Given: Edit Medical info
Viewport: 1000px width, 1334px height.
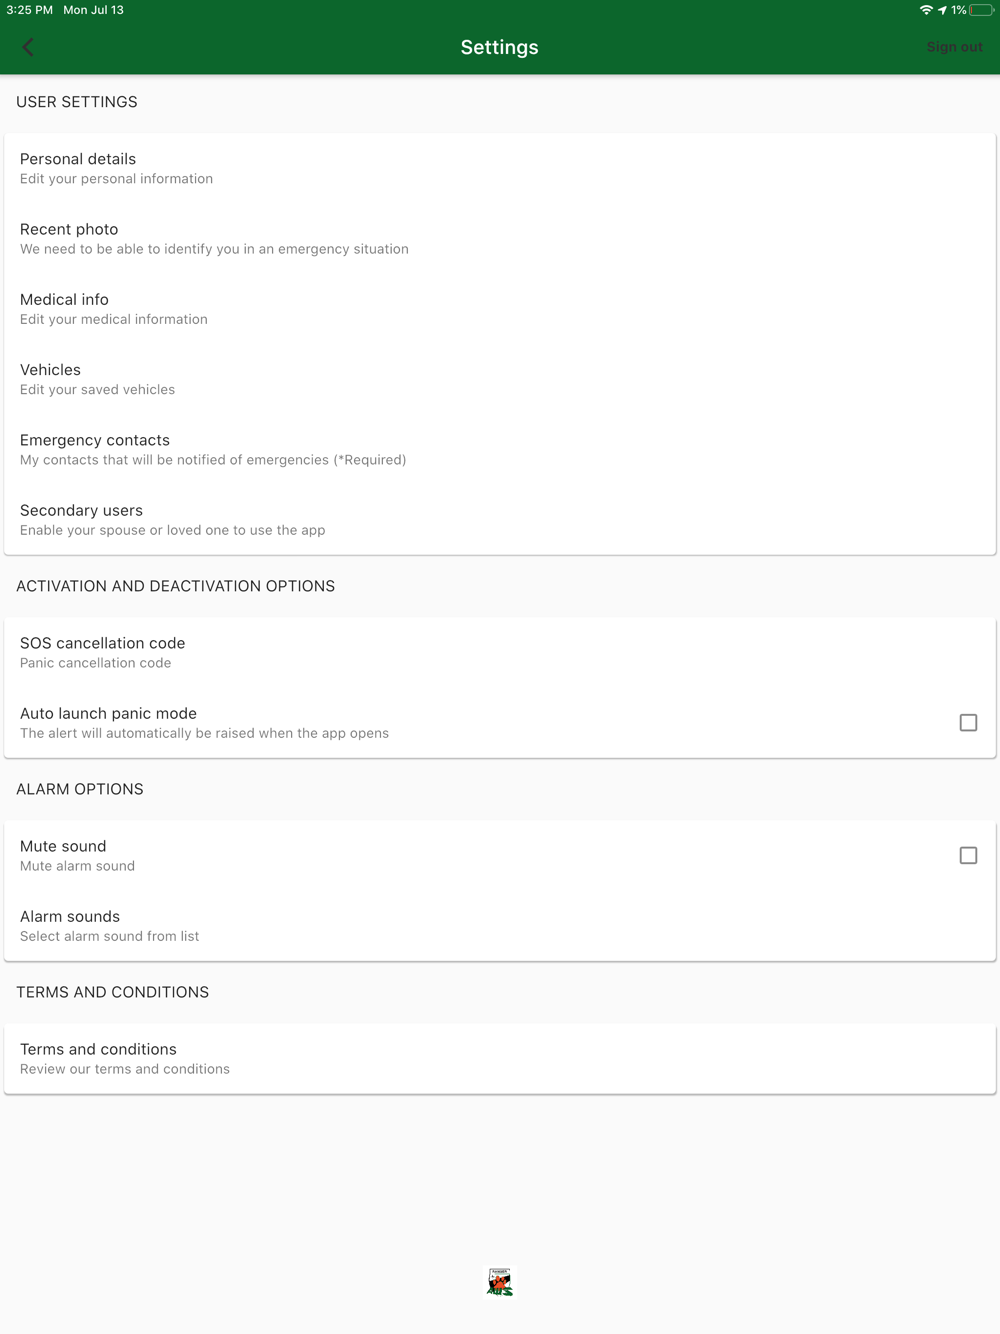Looking at the screenshot, I should coord(500,308).
